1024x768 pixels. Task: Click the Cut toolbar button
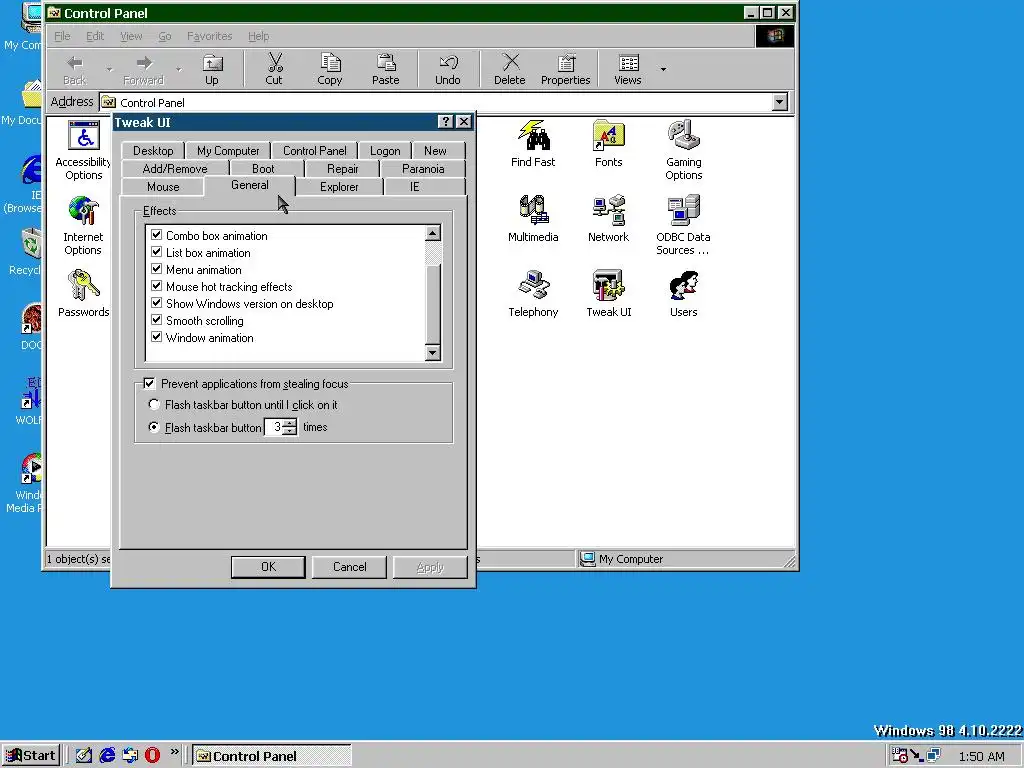(274, 69)
